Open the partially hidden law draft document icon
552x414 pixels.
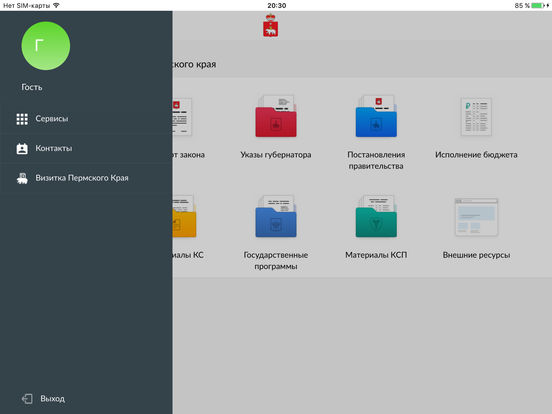pos(182,117)
